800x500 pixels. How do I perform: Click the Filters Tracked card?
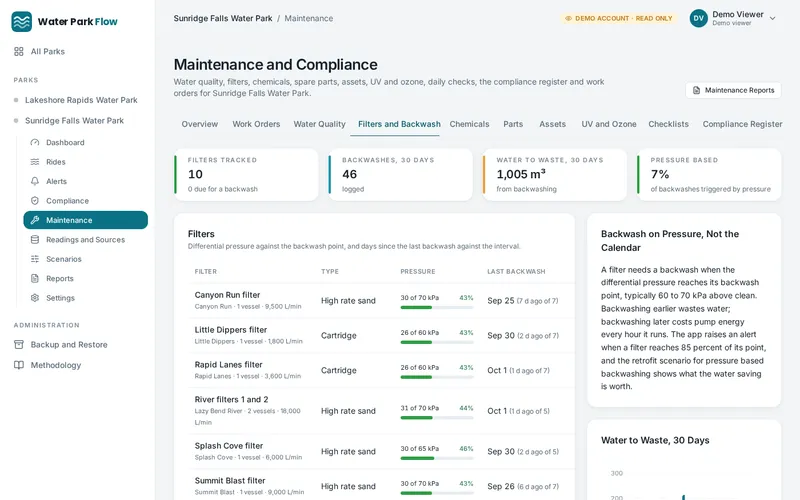pos(246,174)
